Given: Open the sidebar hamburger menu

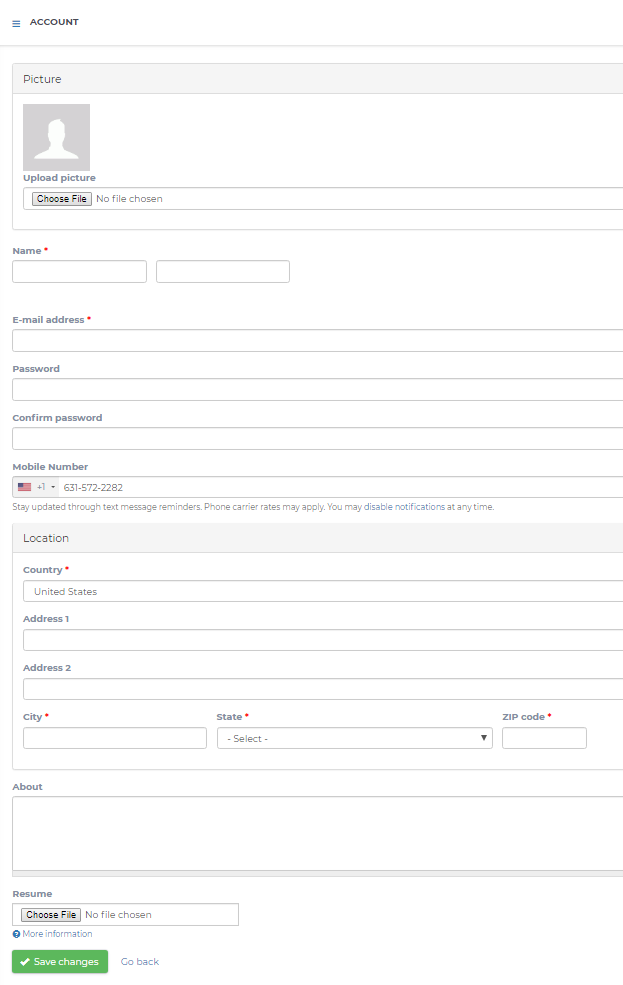Looking at the screenshot, I should (15, 22).
